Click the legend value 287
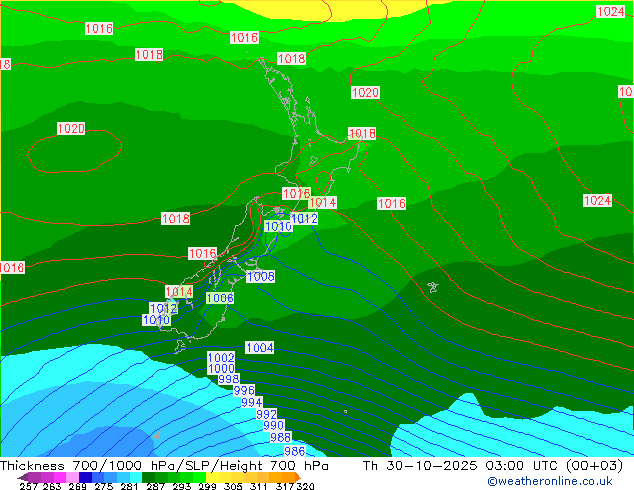This screenshot has width=634, height=490. 155,486
